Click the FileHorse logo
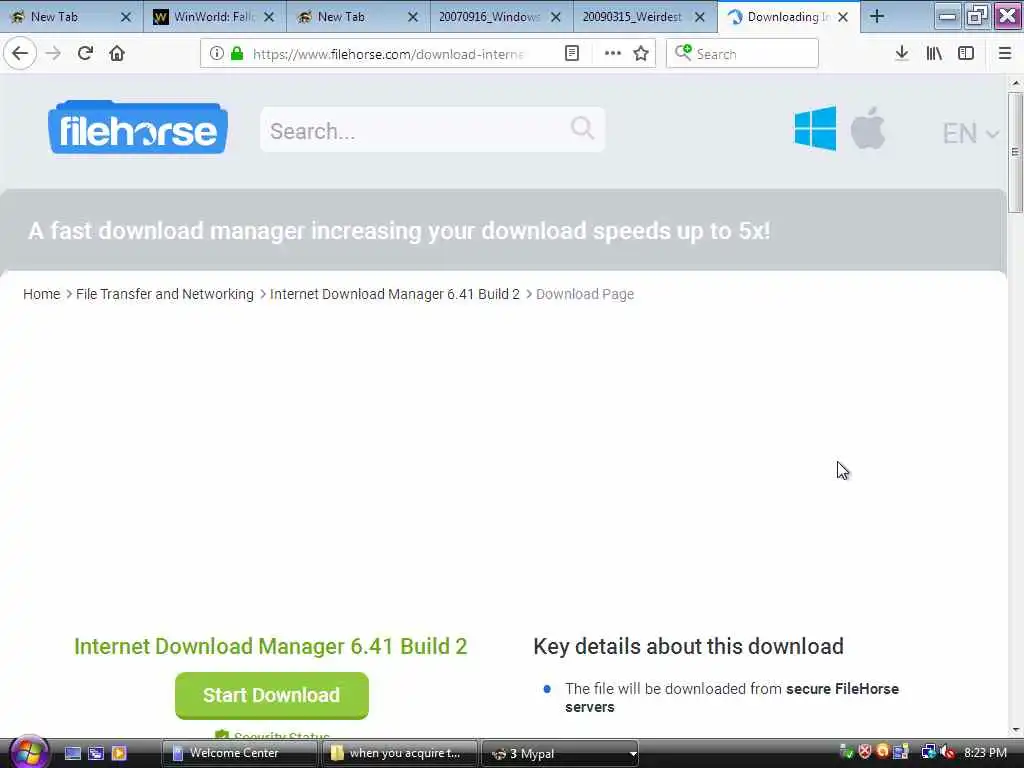1024x768 pixels. point(138,128)
